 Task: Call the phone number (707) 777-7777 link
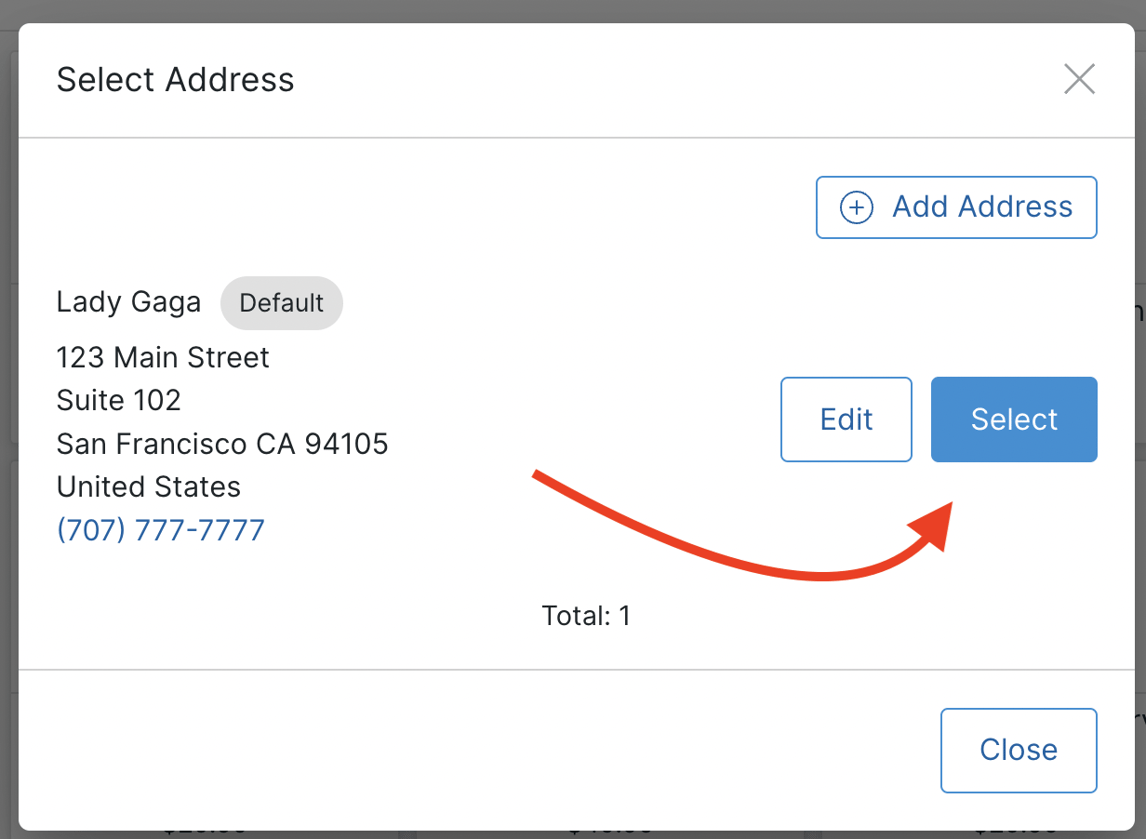pyautogui.click(x=160, y=529)
